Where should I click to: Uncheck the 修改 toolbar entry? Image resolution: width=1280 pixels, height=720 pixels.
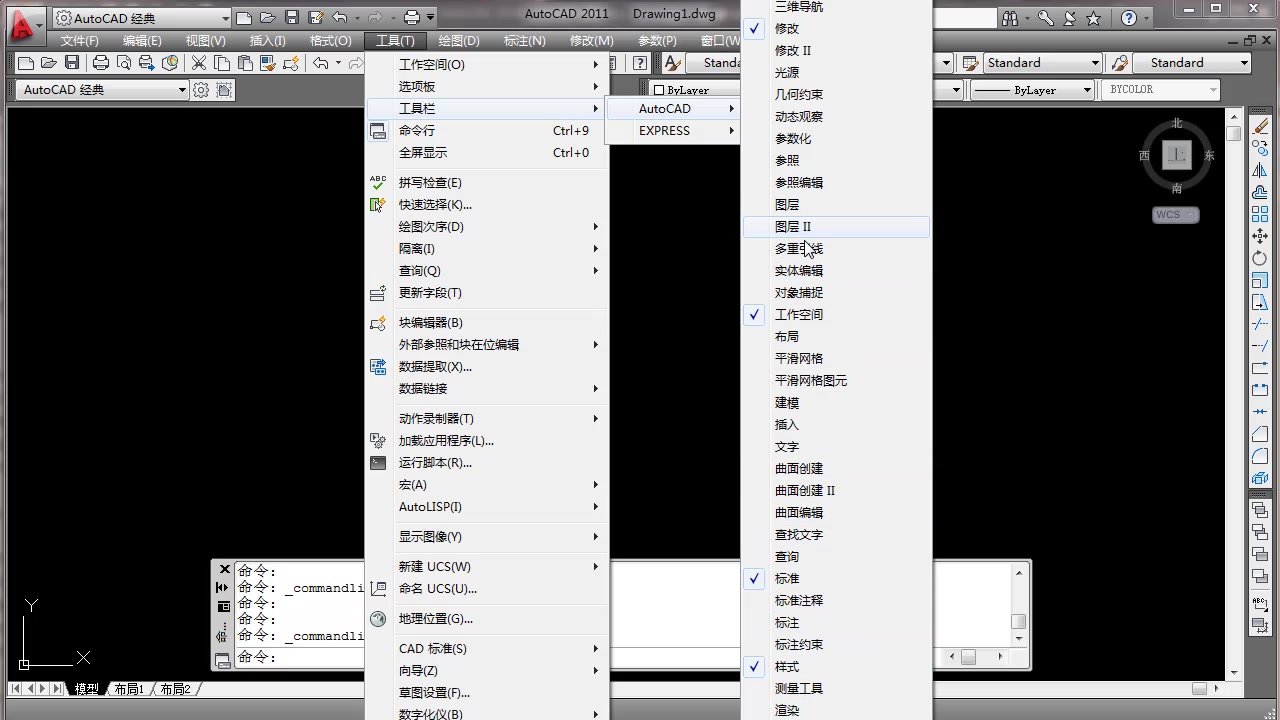pos(836,29)
